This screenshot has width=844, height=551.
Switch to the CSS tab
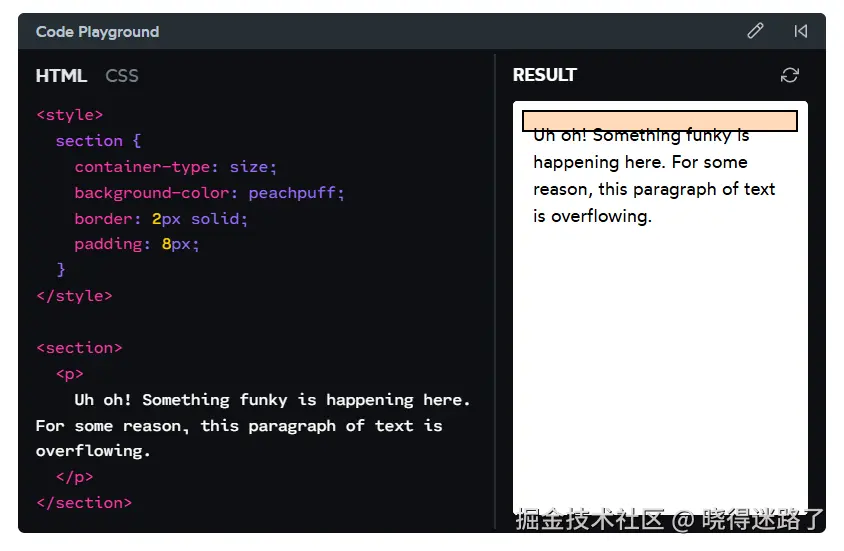pos(122,75)
